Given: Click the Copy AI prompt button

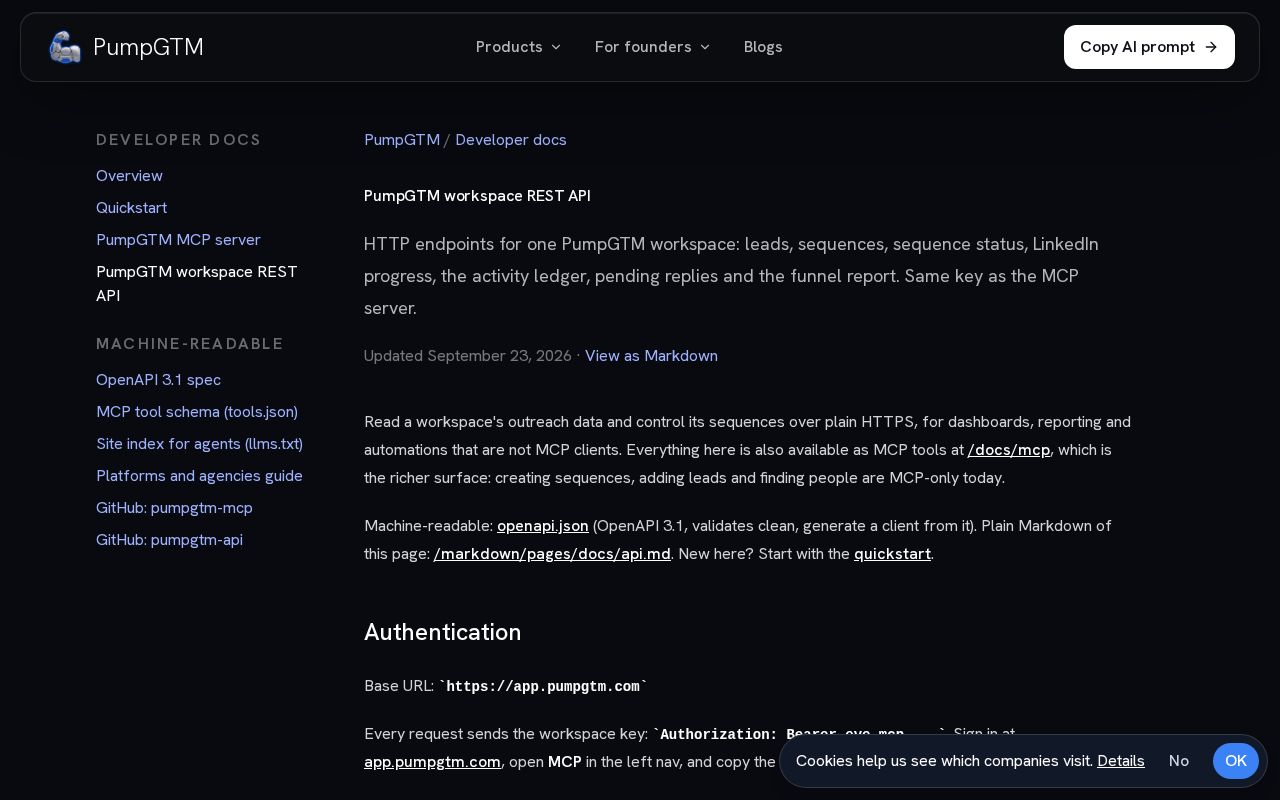Looking at the screenshot, I should (1149, 47).
